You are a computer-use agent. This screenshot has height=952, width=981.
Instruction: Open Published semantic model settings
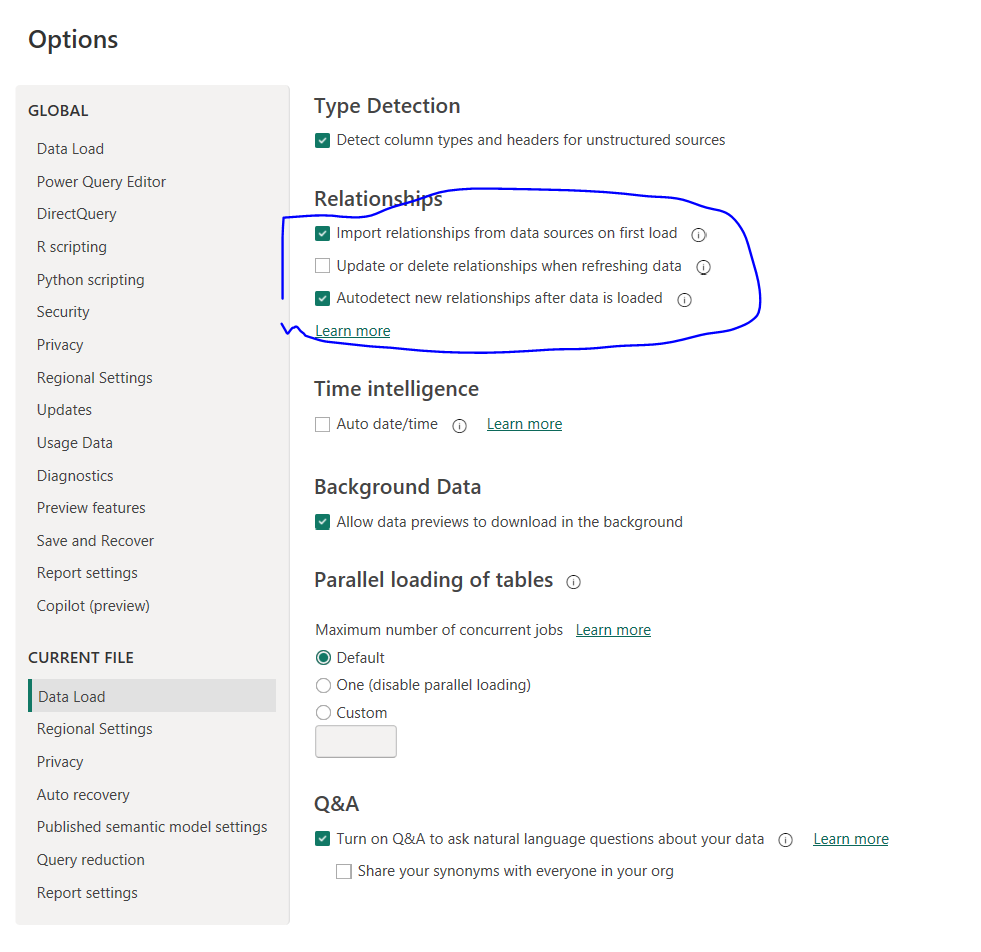[151, 827]
